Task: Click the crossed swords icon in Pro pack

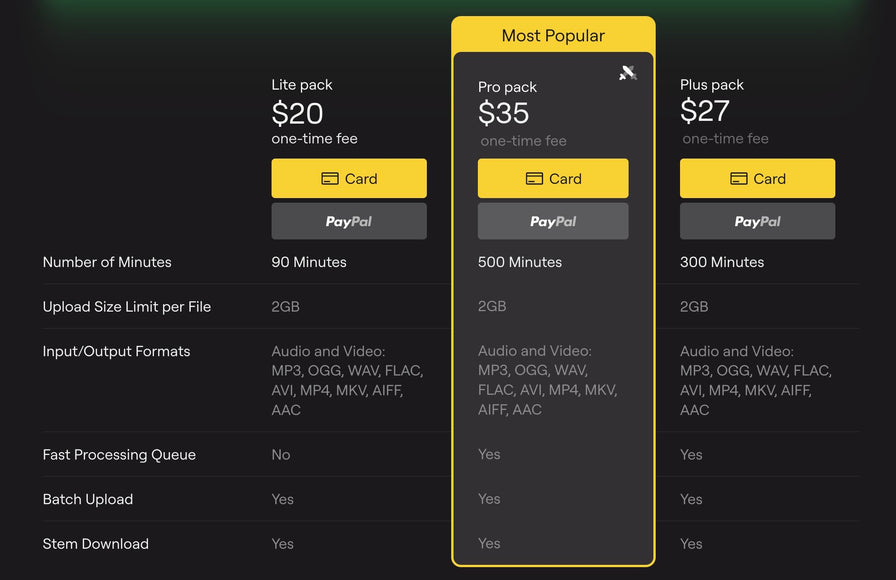Action: [x=628, y=73]
